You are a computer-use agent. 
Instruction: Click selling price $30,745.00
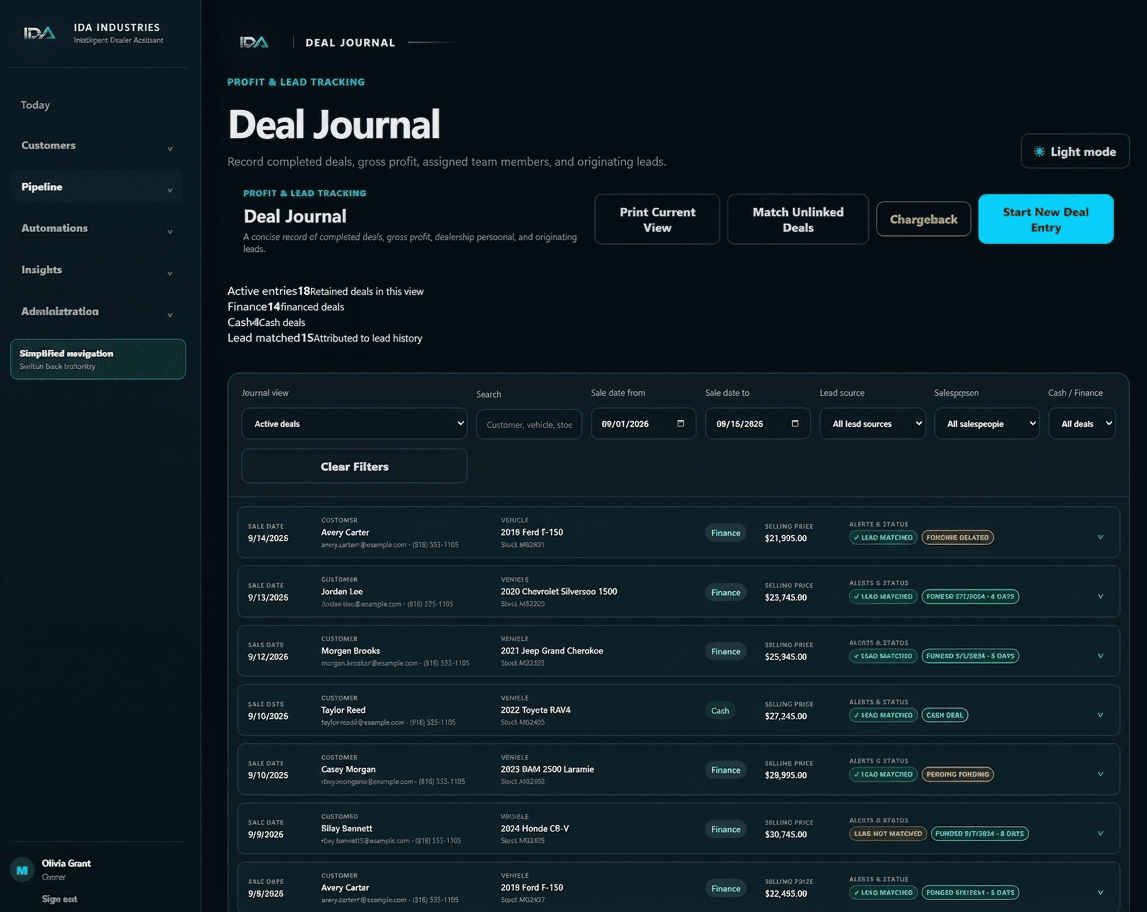[786, 834]
